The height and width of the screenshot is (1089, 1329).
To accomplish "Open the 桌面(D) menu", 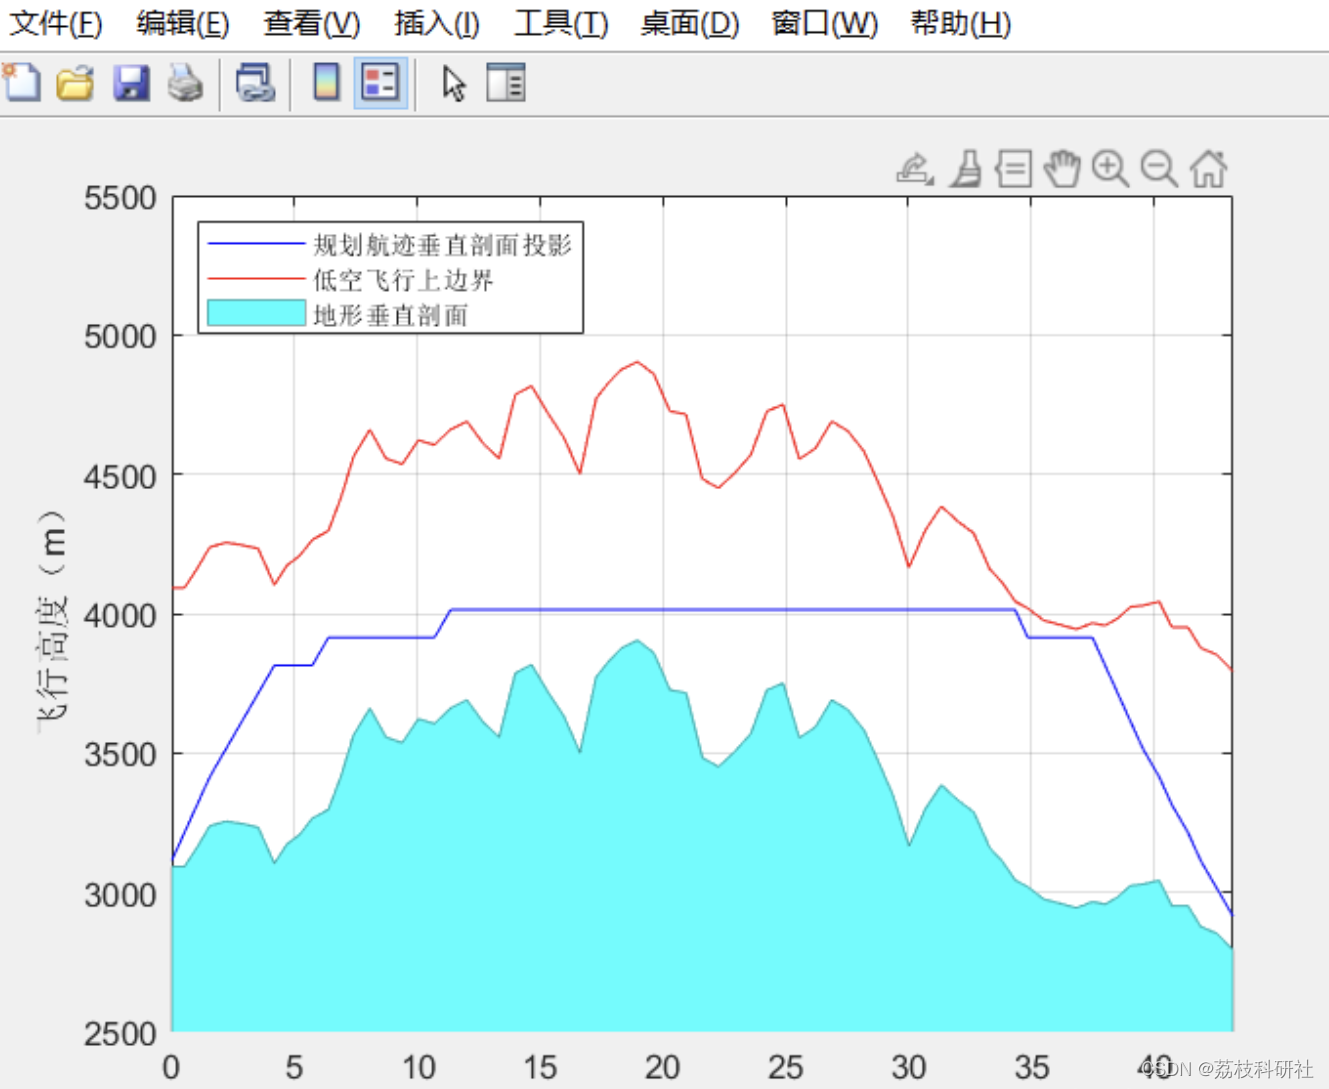I will pyautogui.click(x=690, y=23).
